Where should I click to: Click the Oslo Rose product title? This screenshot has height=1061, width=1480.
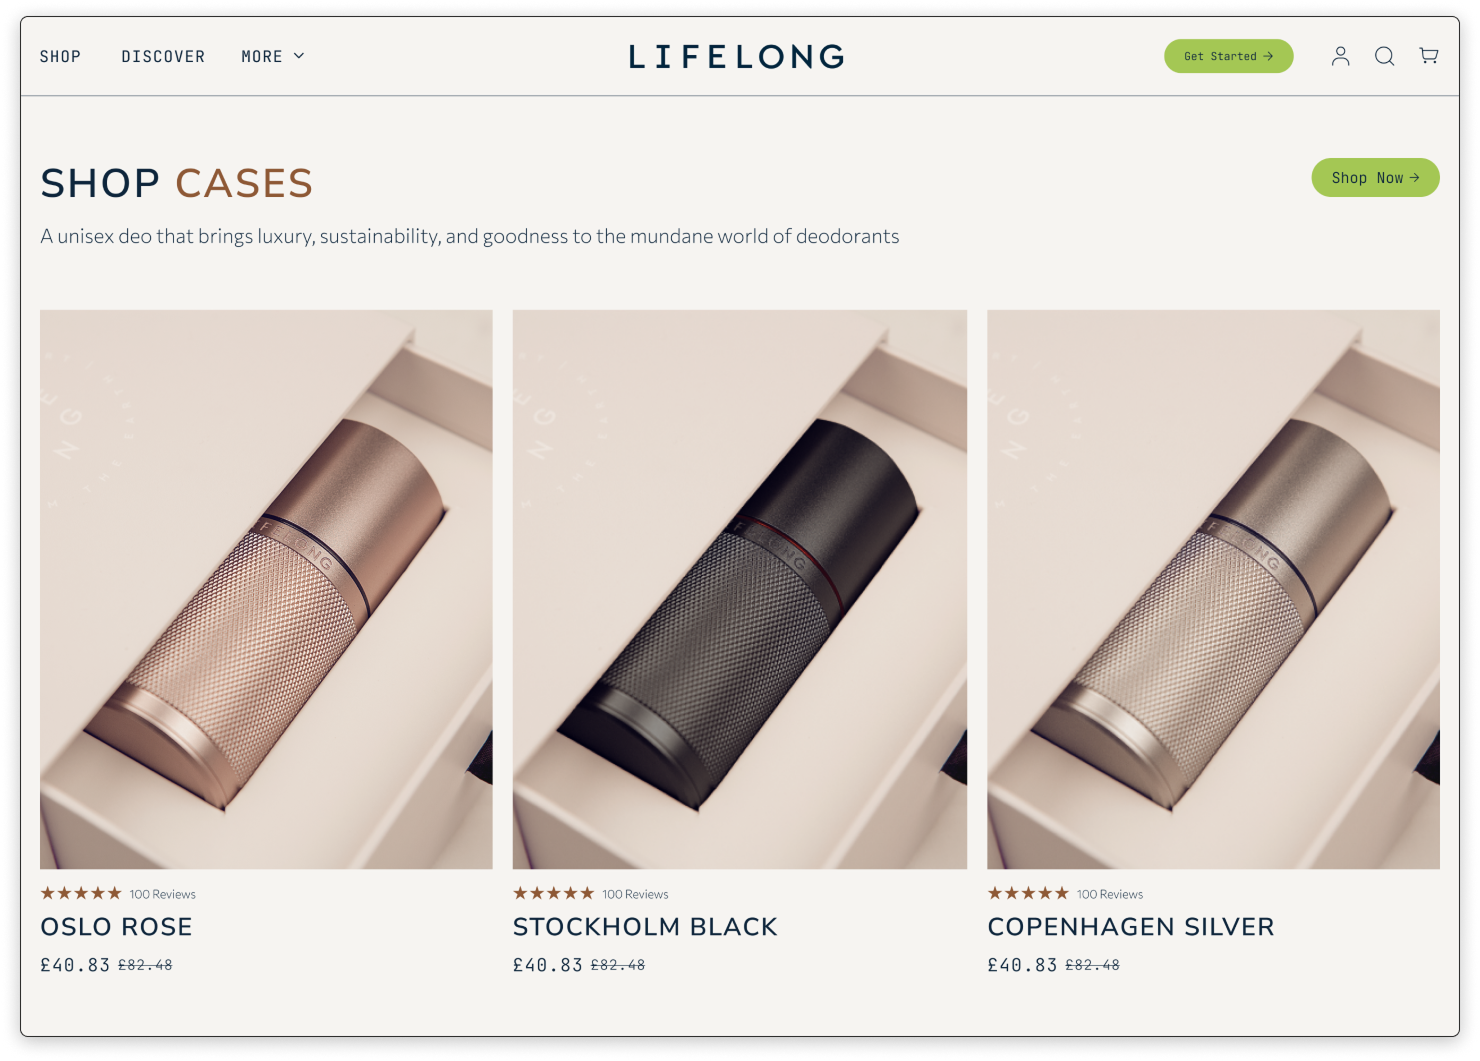point(116,927)
